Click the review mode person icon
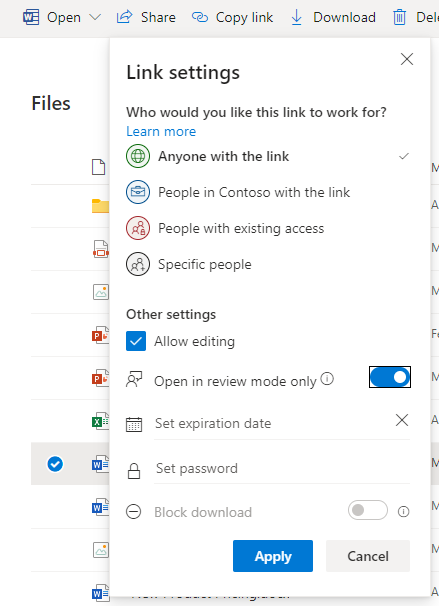 tap(134, 379)
